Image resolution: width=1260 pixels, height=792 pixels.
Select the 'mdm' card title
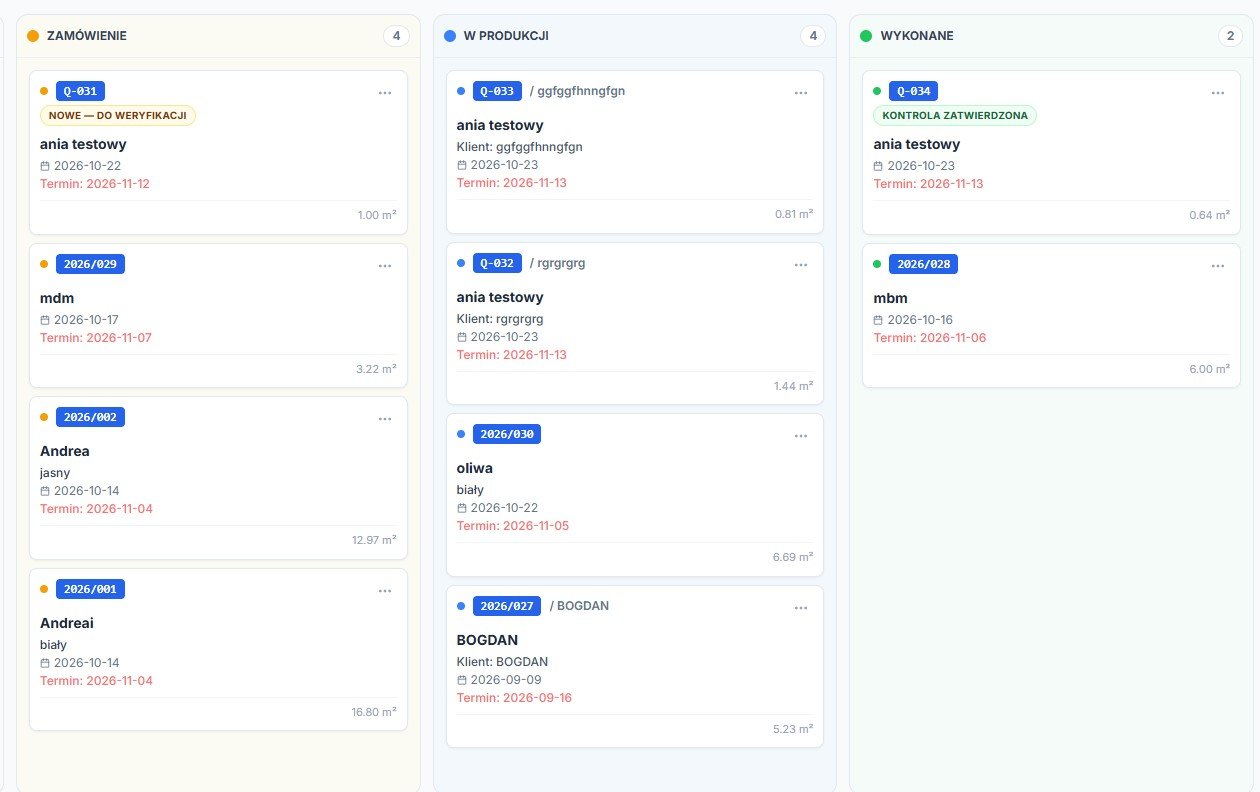click(x=57, y=298)
